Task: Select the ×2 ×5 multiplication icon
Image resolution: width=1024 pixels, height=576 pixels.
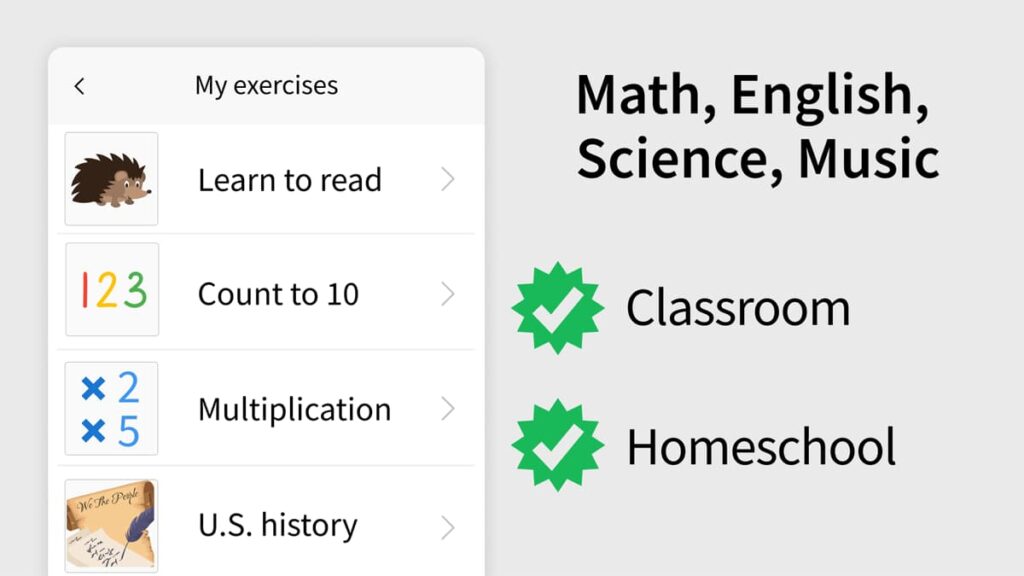Action: tap(112, 408)
